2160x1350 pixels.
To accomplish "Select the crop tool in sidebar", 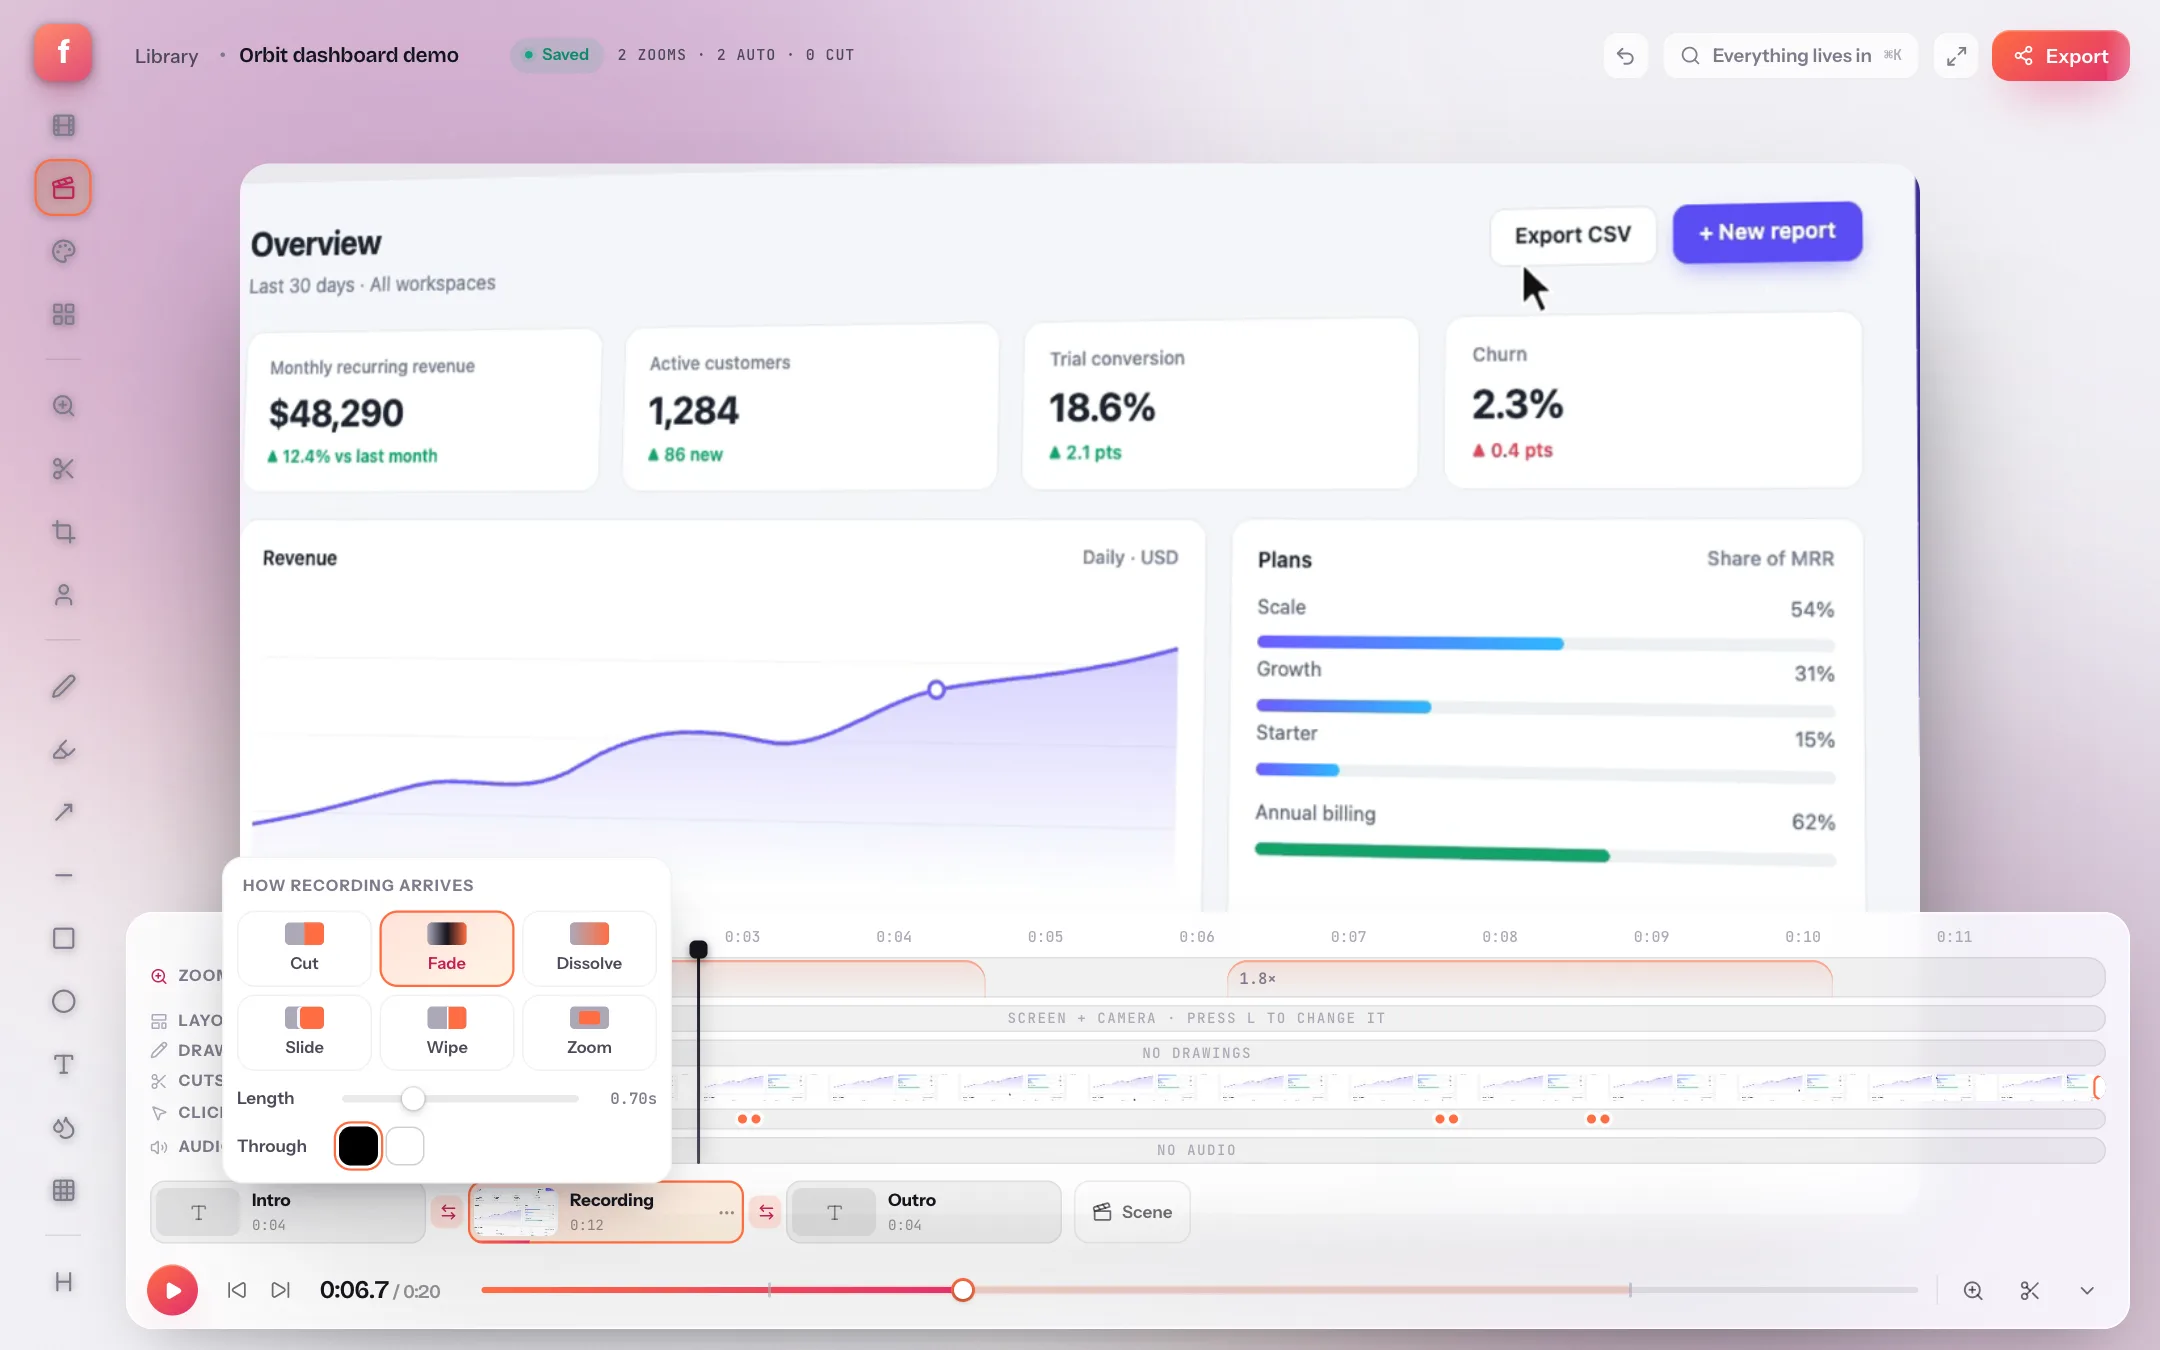I will (x=63, y=532).
